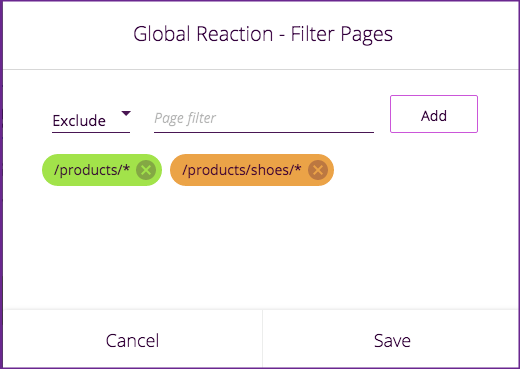520x369 pixels.
Task: Remove the /products/shoes/* filter chip
Action: [318, 170]
